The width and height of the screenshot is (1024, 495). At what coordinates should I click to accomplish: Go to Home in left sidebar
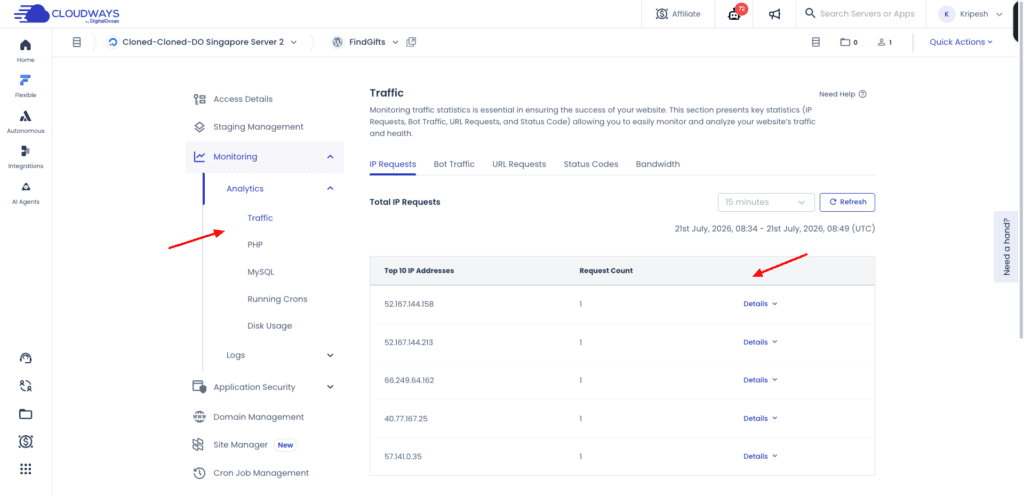point(25,50)
